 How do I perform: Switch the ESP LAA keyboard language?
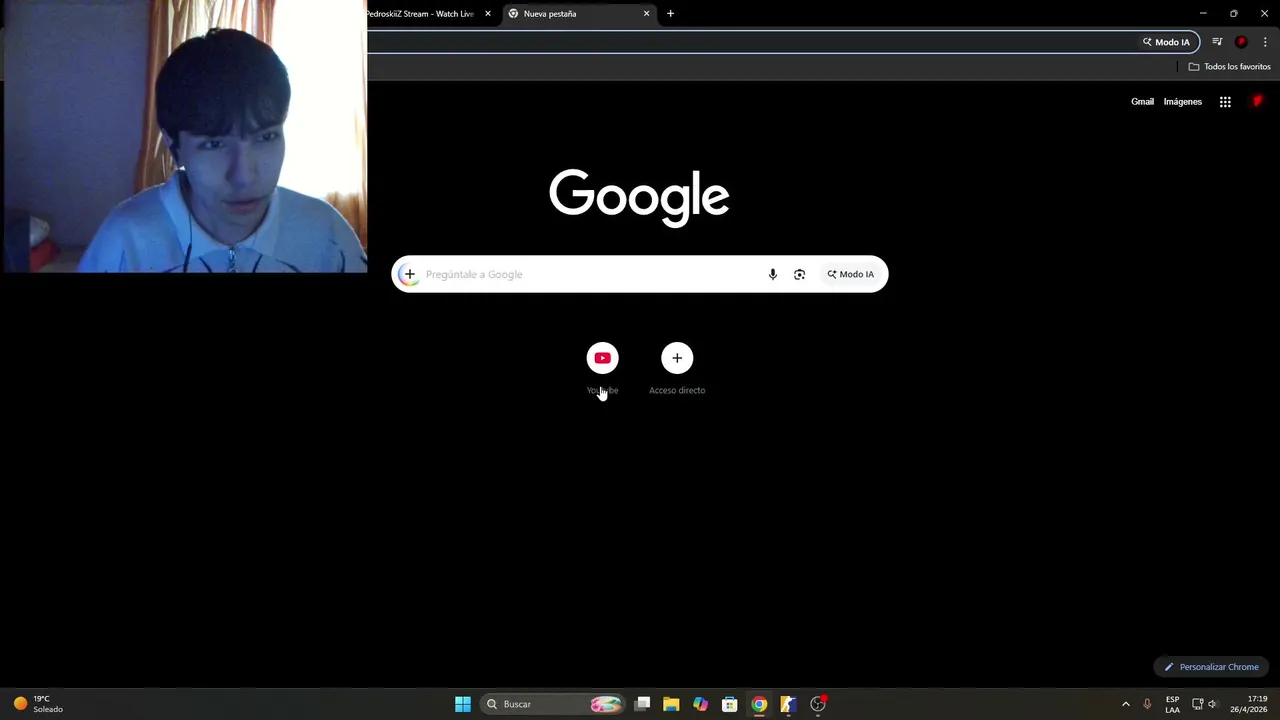pos(1172,704)
